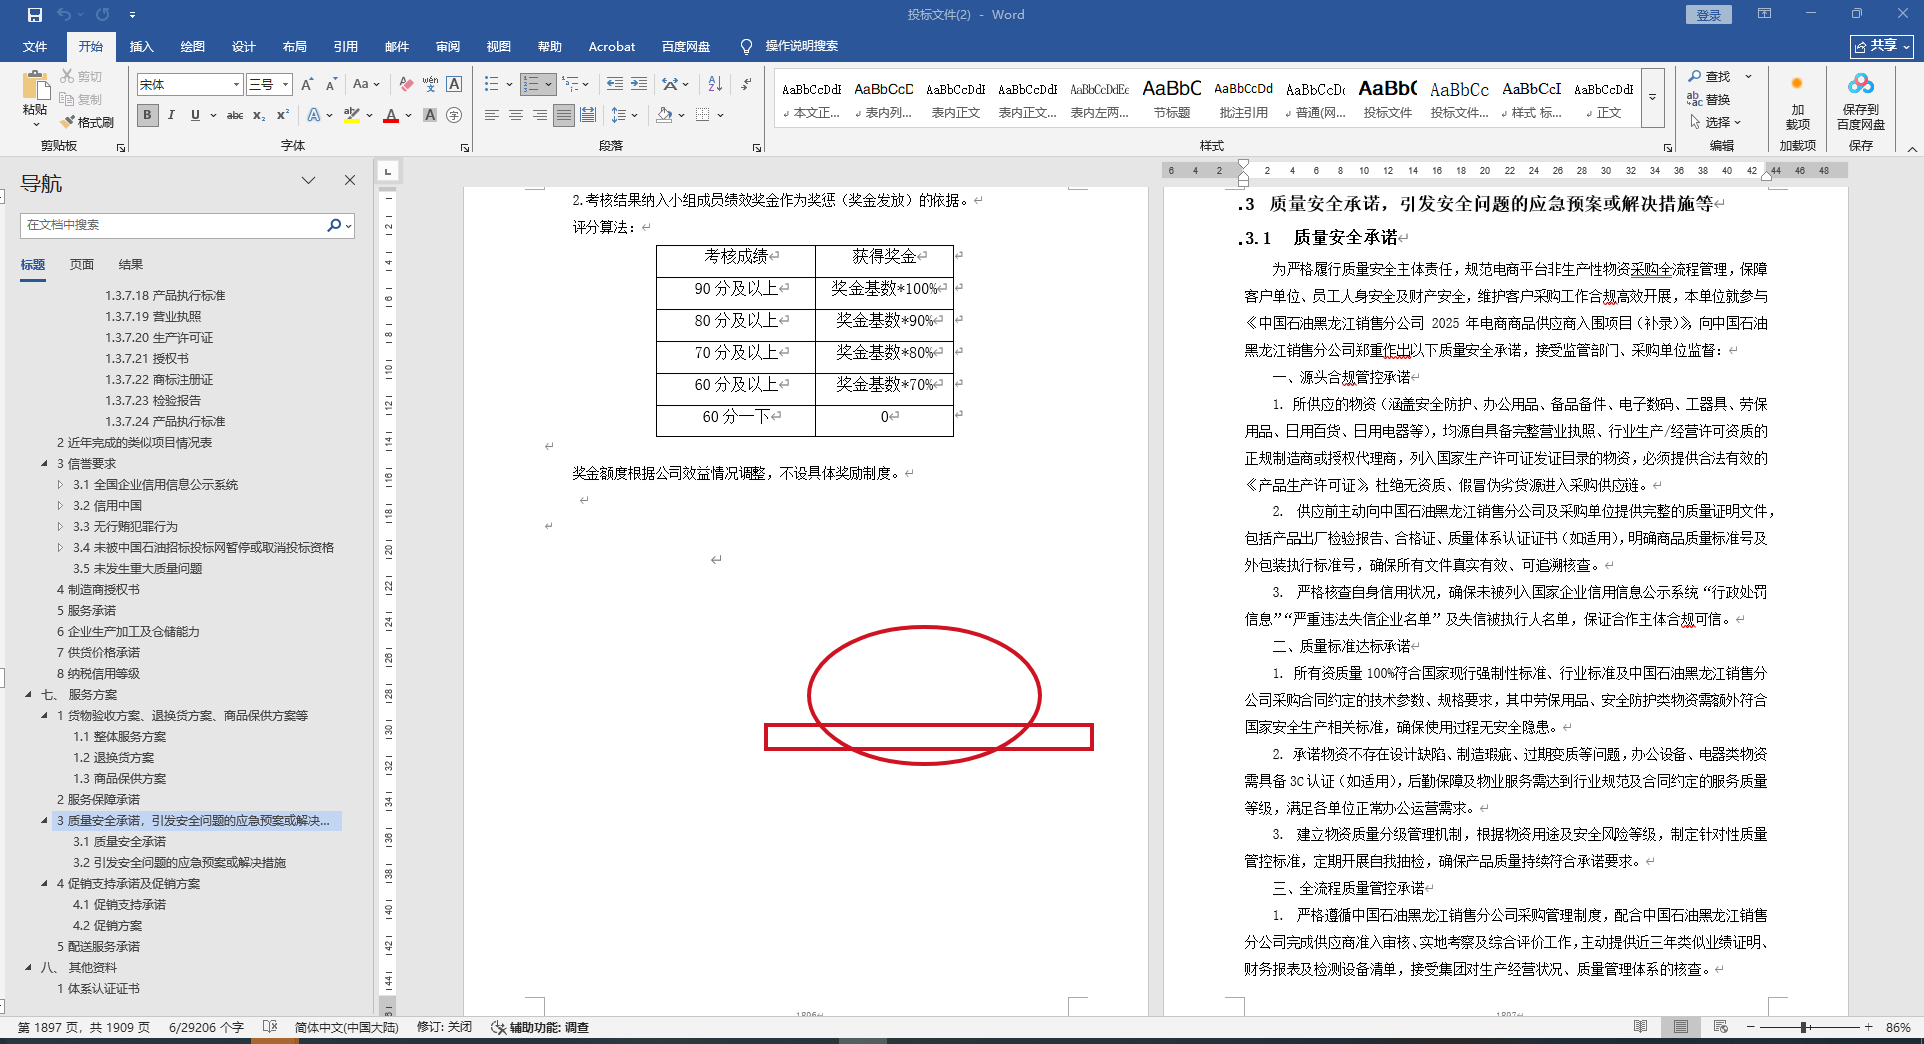This screenshot has height=1044, width=1924.
Task: Undo the last action
Action: [64, 15]
